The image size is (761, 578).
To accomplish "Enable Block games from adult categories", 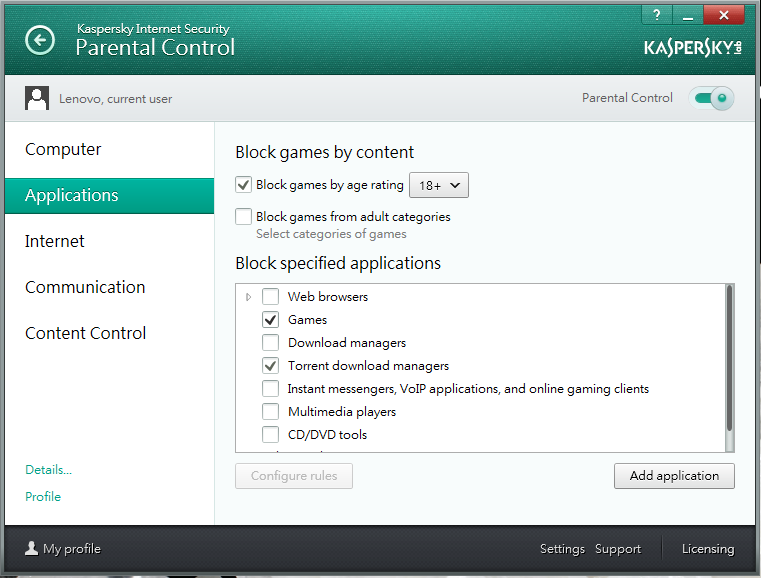I will coord(243,216).
